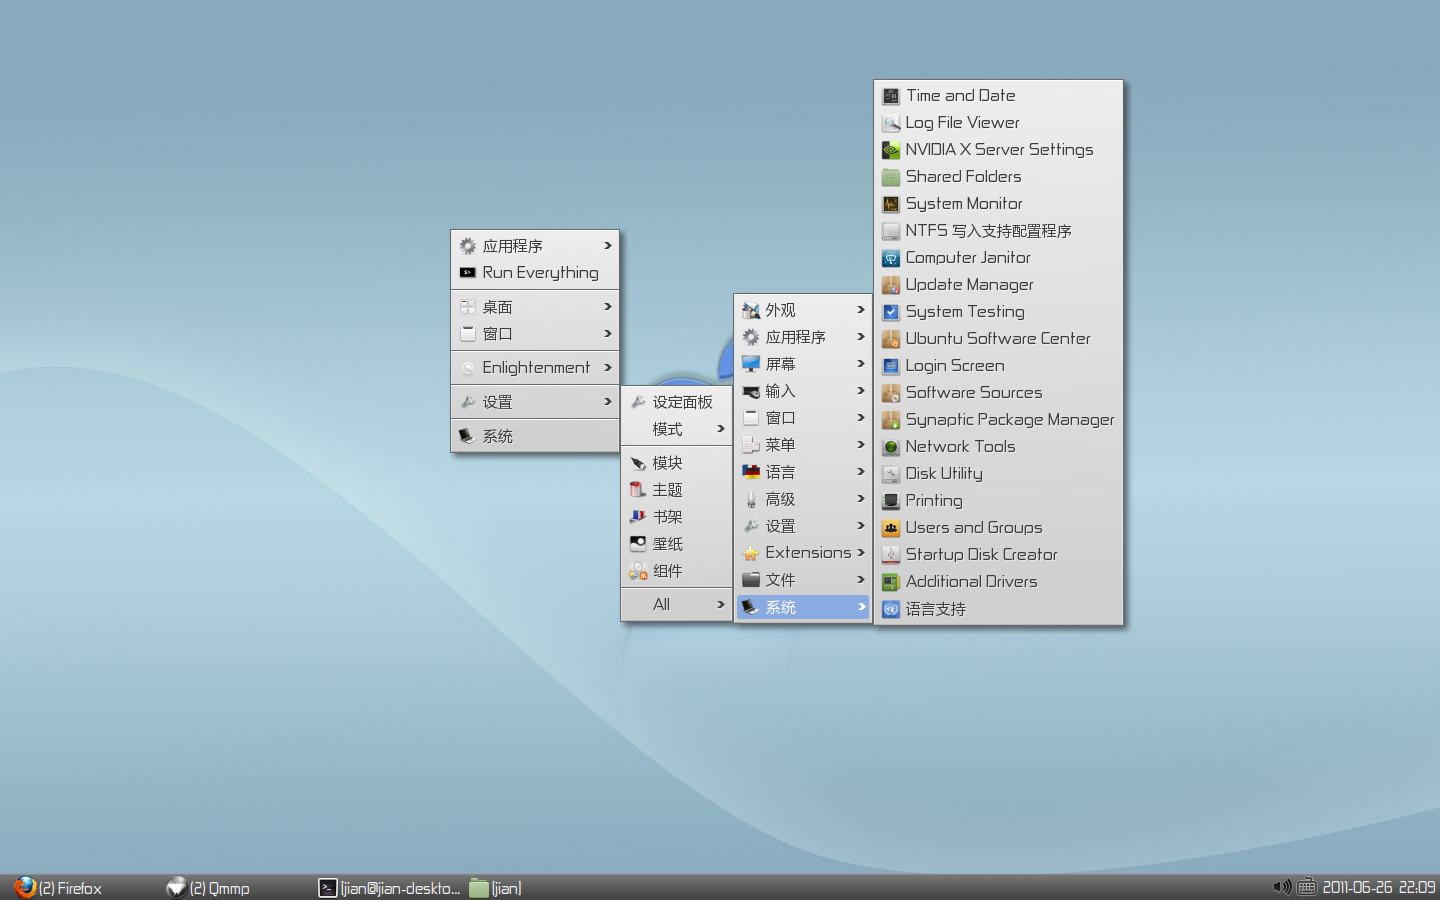Expand the 输入 submenu arrow

(x=860, y=391)
